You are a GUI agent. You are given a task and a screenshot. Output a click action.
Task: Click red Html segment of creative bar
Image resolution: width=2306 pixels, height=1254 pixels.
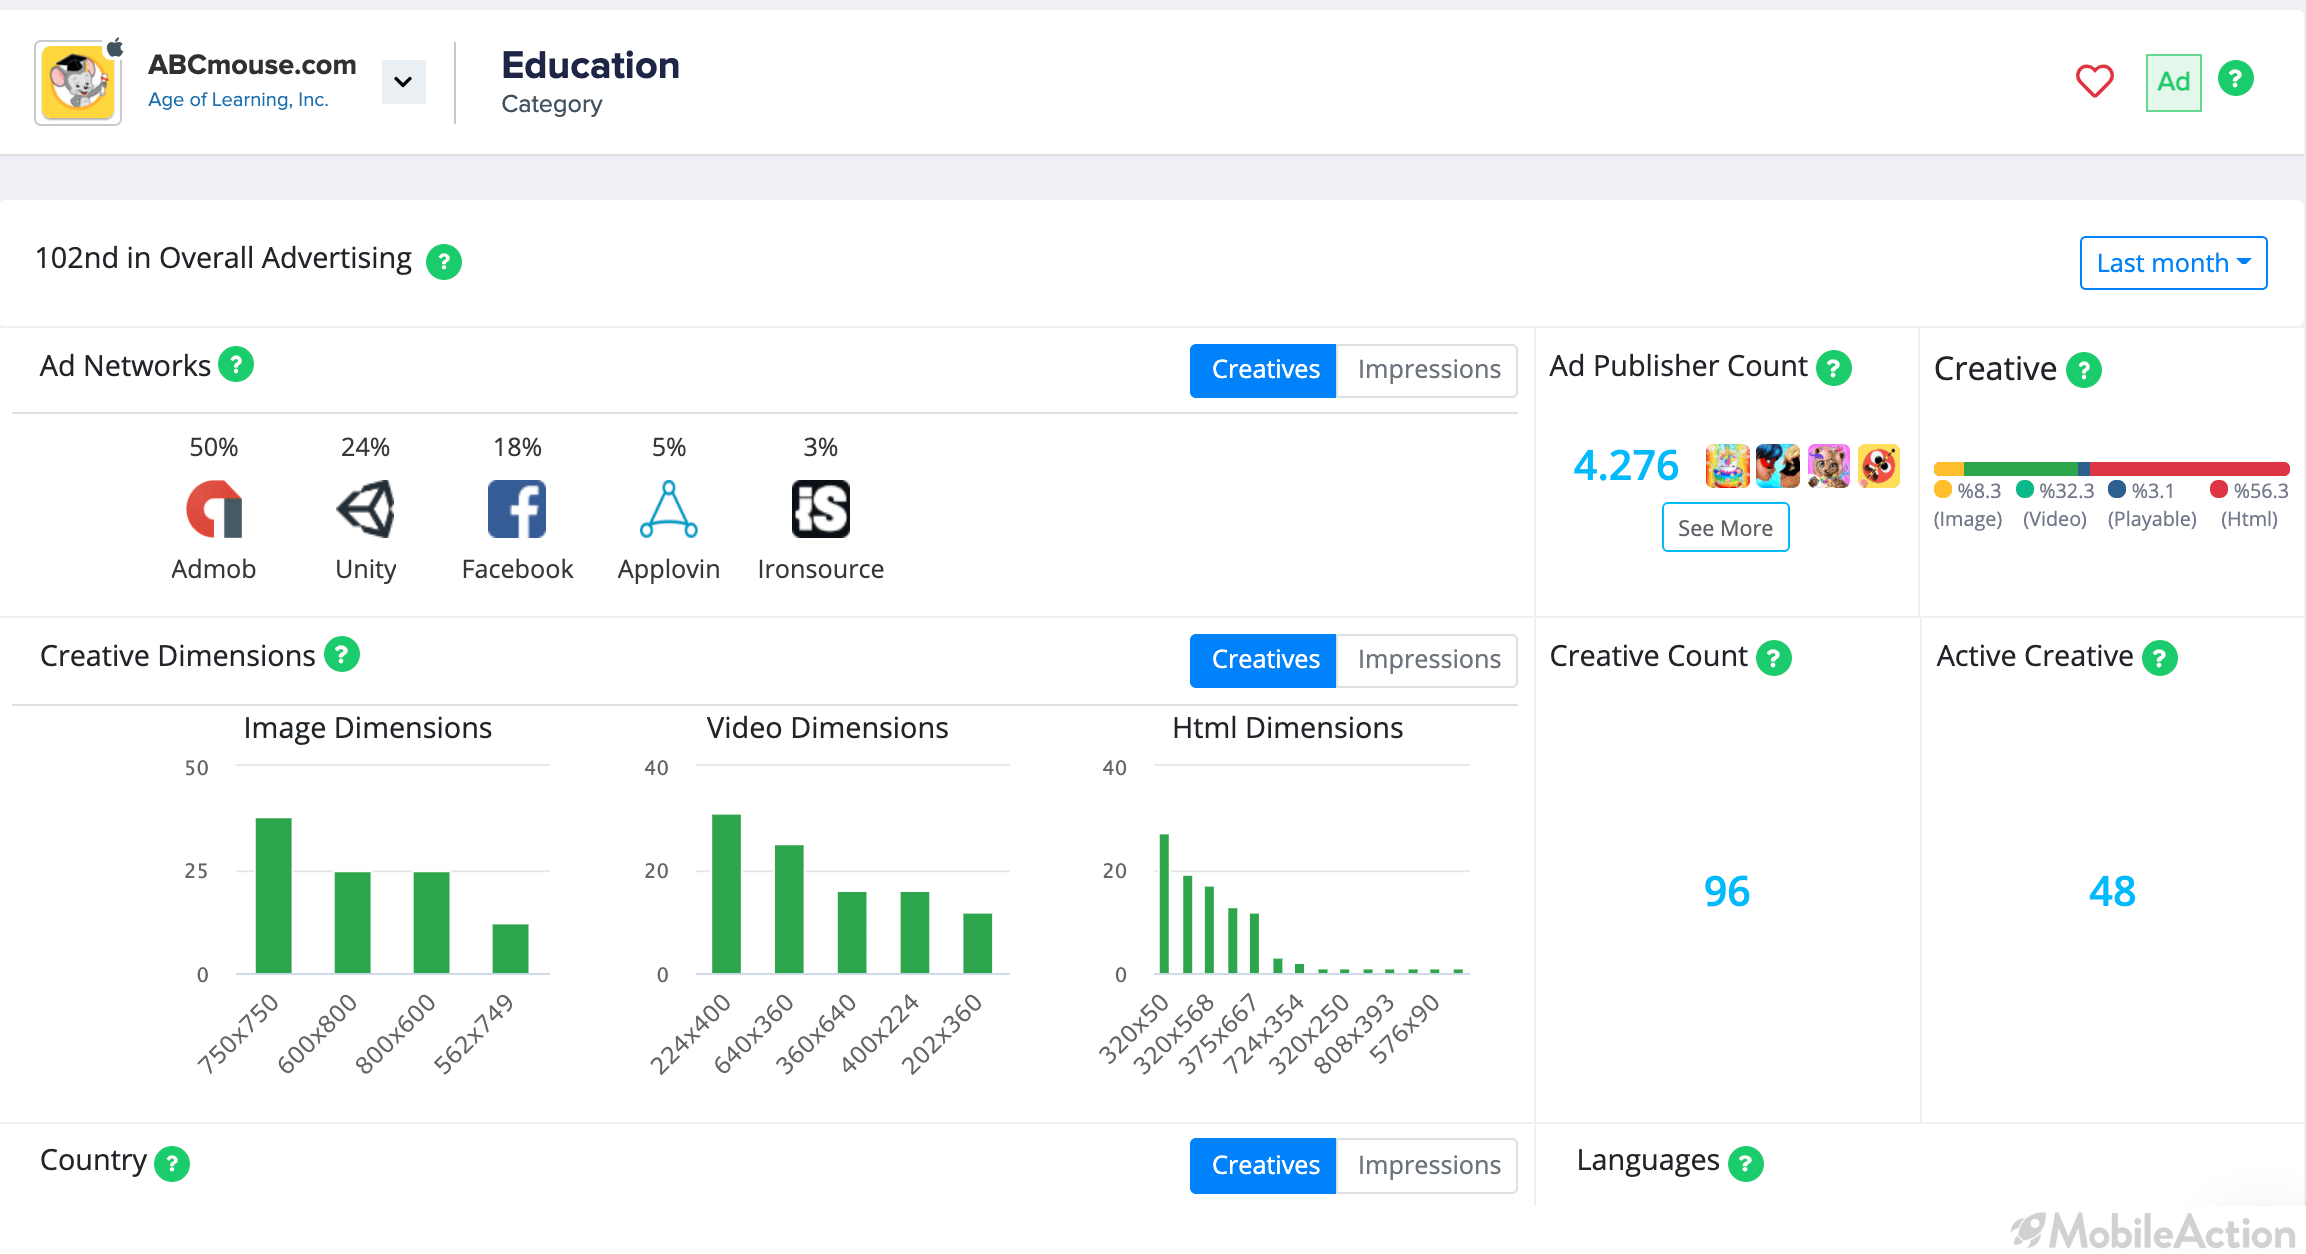pyautogui.click(x=2189, y=468)
